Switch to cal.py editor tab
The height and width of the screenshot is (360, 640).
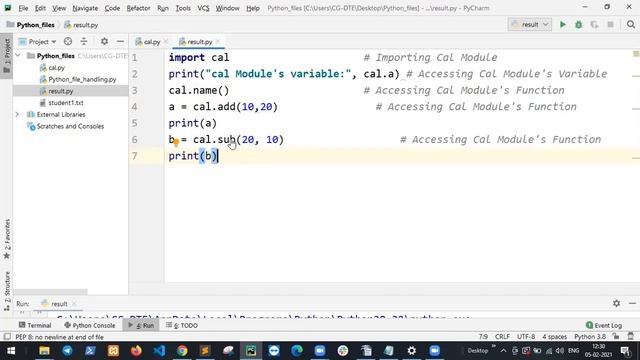click(151, 42)
